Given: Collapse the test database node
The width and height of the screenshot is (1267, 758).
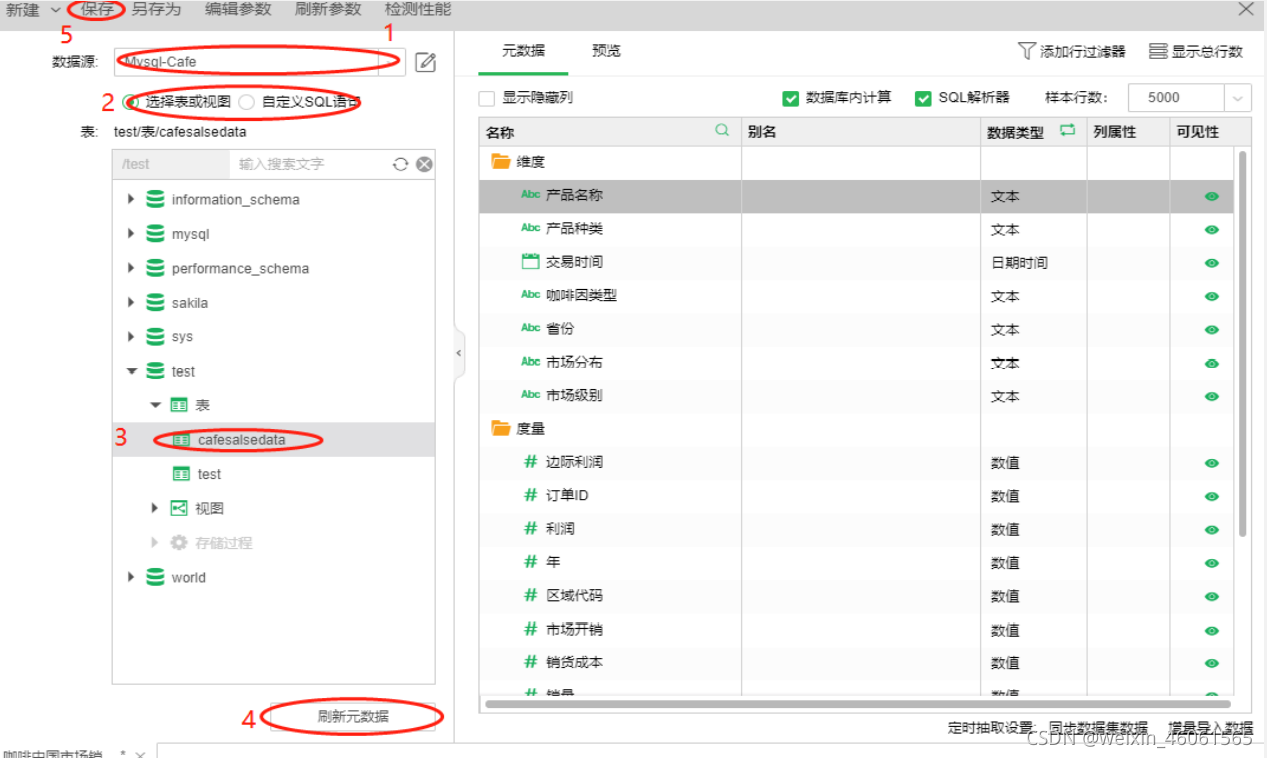Looking at the screenshot, I should click(131, 370).
